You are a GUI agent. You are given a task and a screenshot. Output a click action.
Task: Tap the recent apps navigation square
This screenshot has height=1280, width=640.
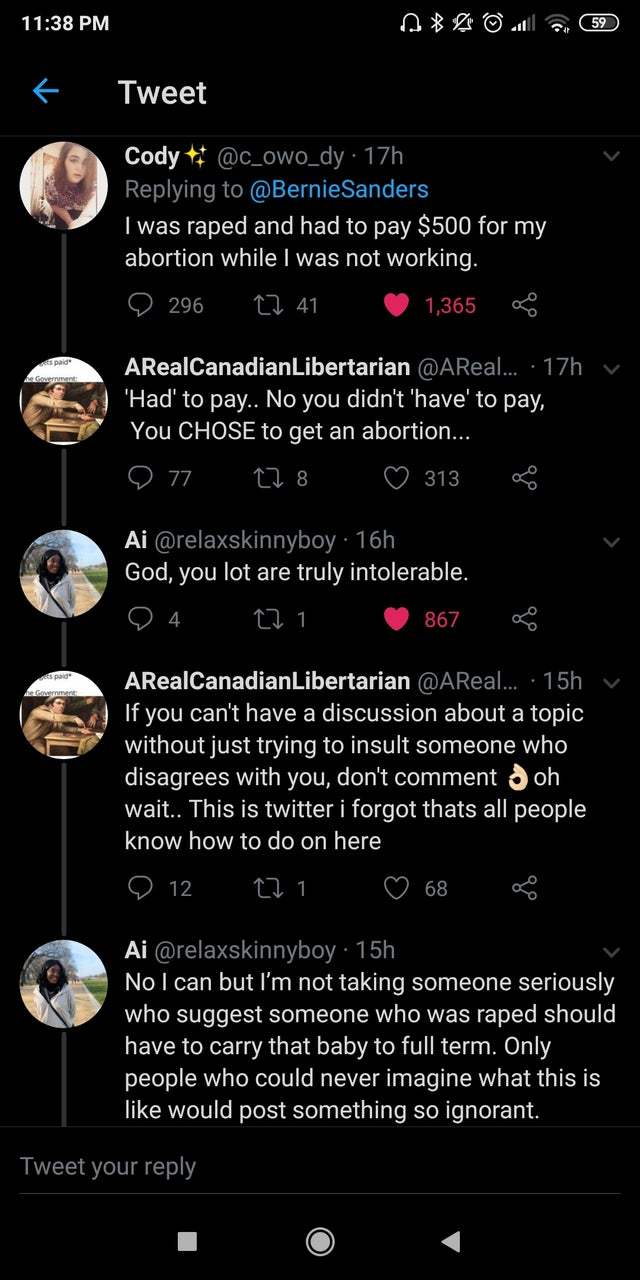[189, 1240]
